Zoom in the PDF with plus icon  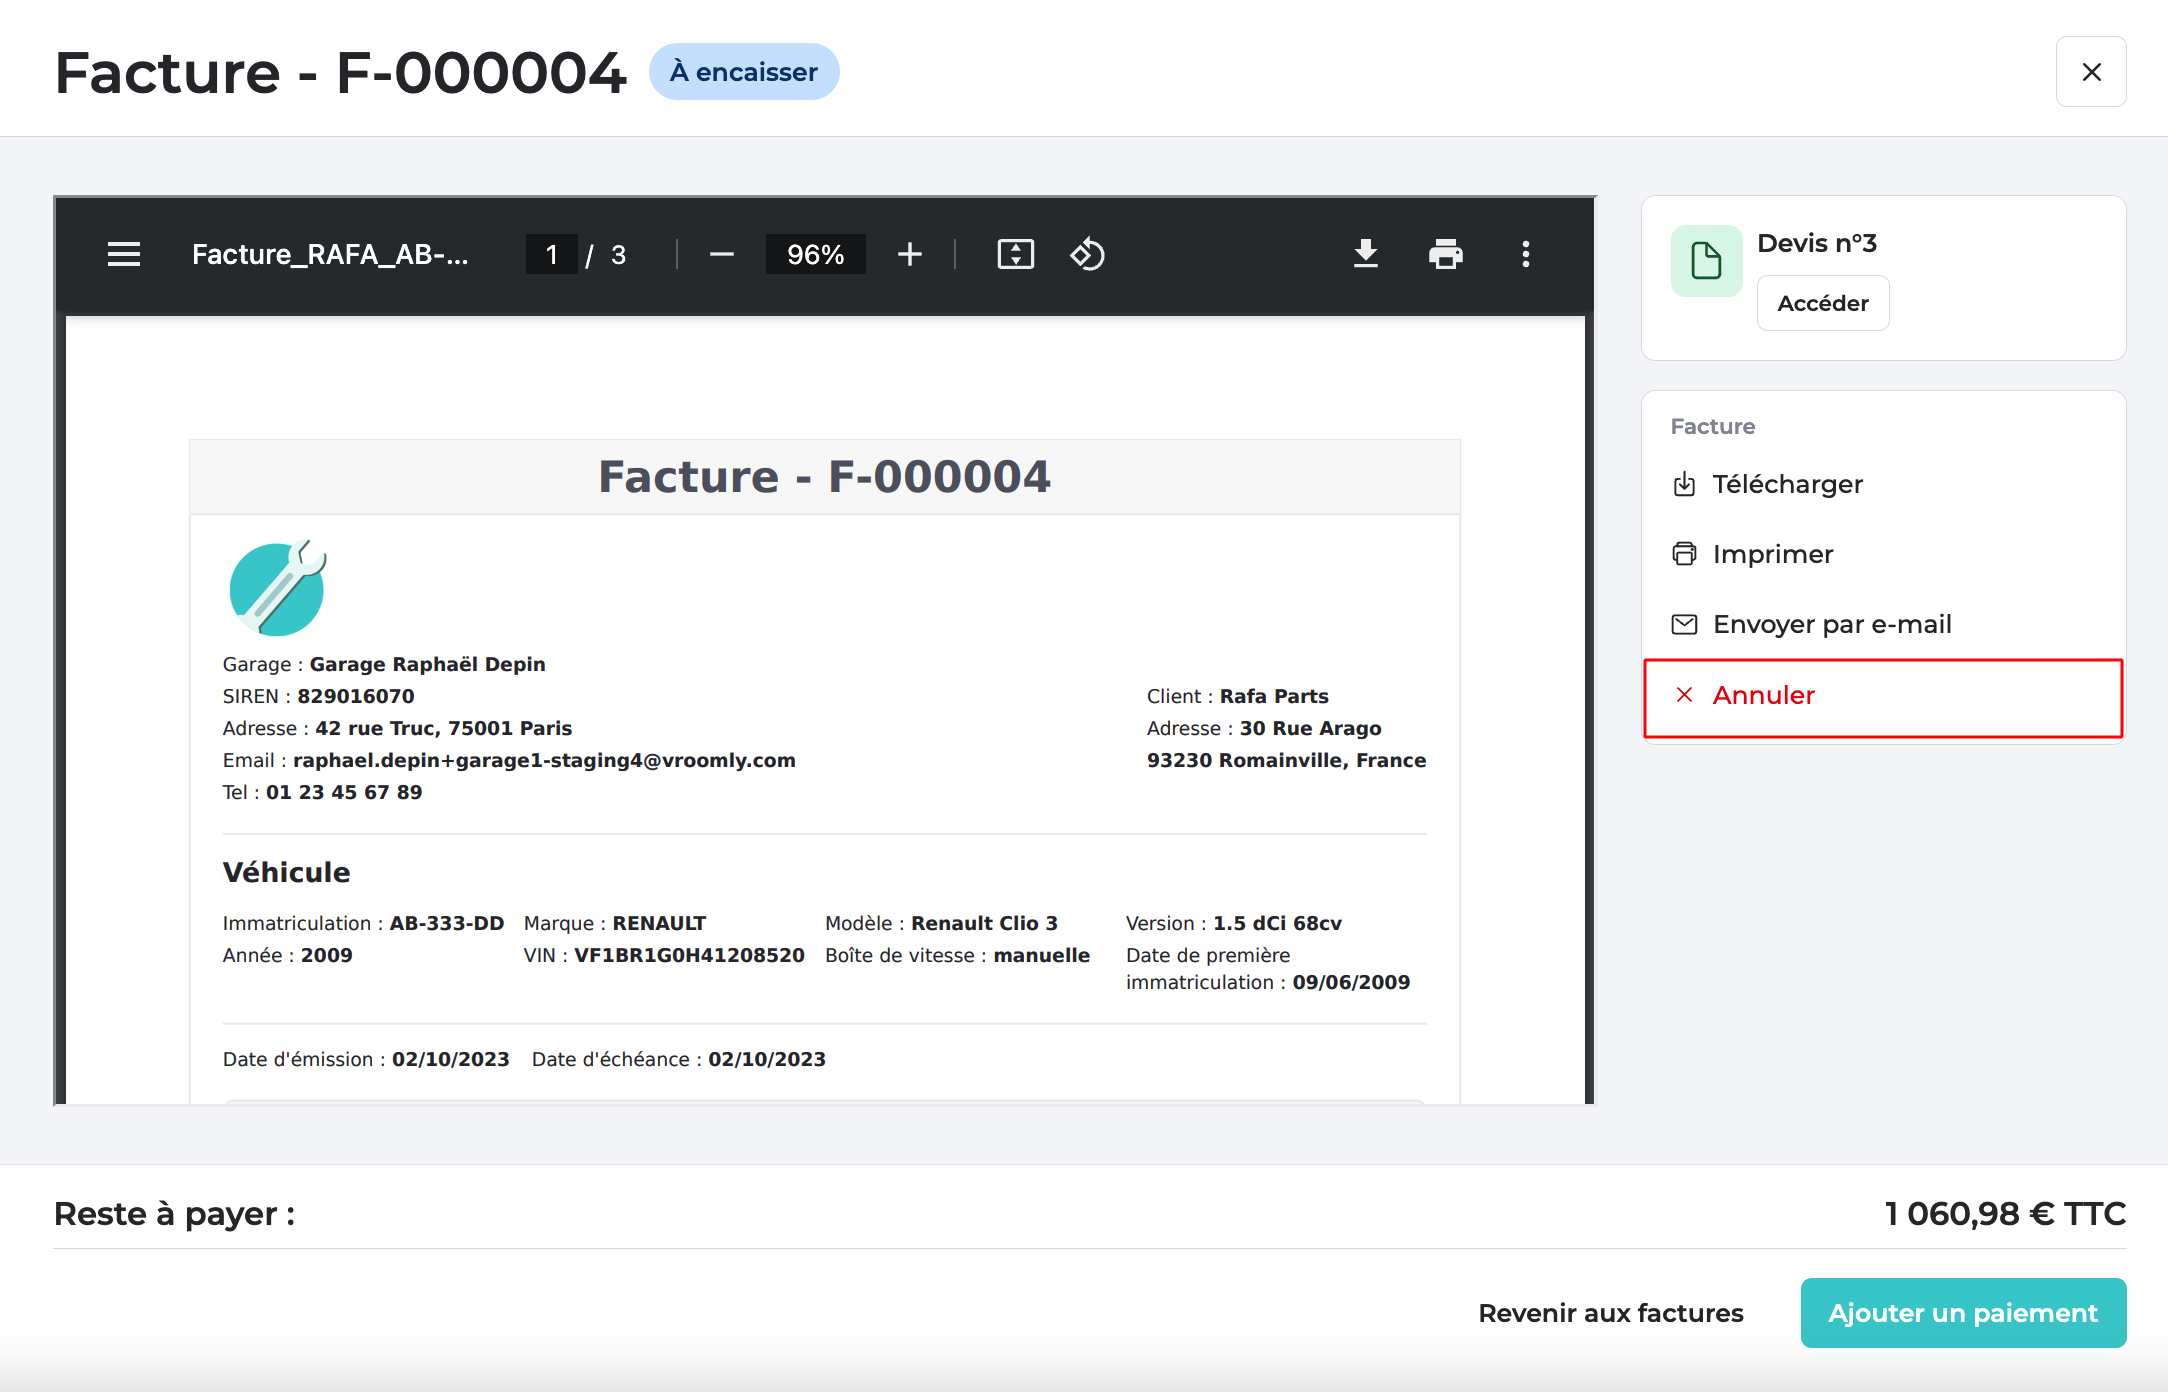click(909, 254)
